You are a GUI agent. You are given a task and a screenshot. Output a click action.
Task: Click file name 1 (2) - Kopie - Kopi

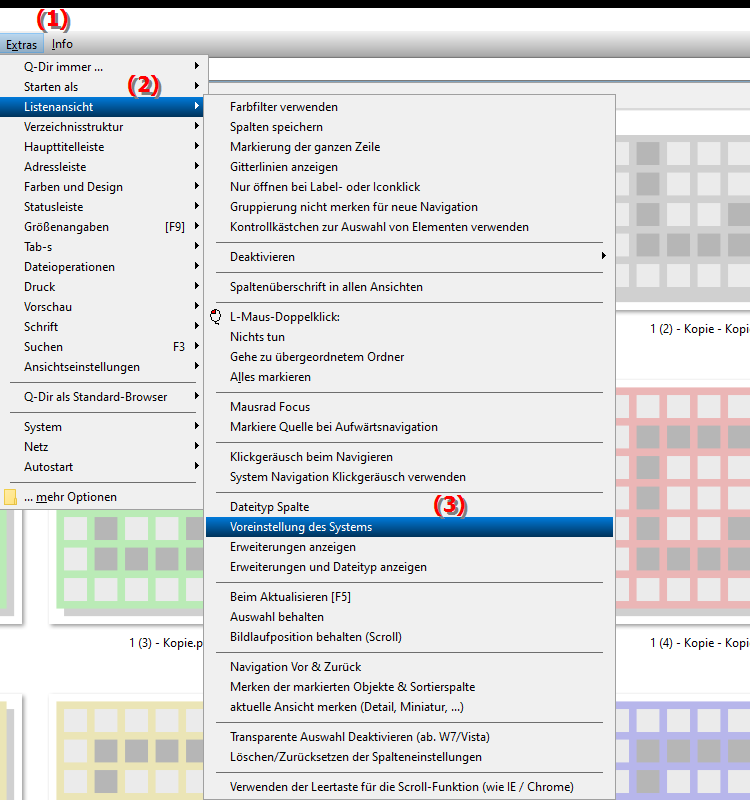(699, 329)
